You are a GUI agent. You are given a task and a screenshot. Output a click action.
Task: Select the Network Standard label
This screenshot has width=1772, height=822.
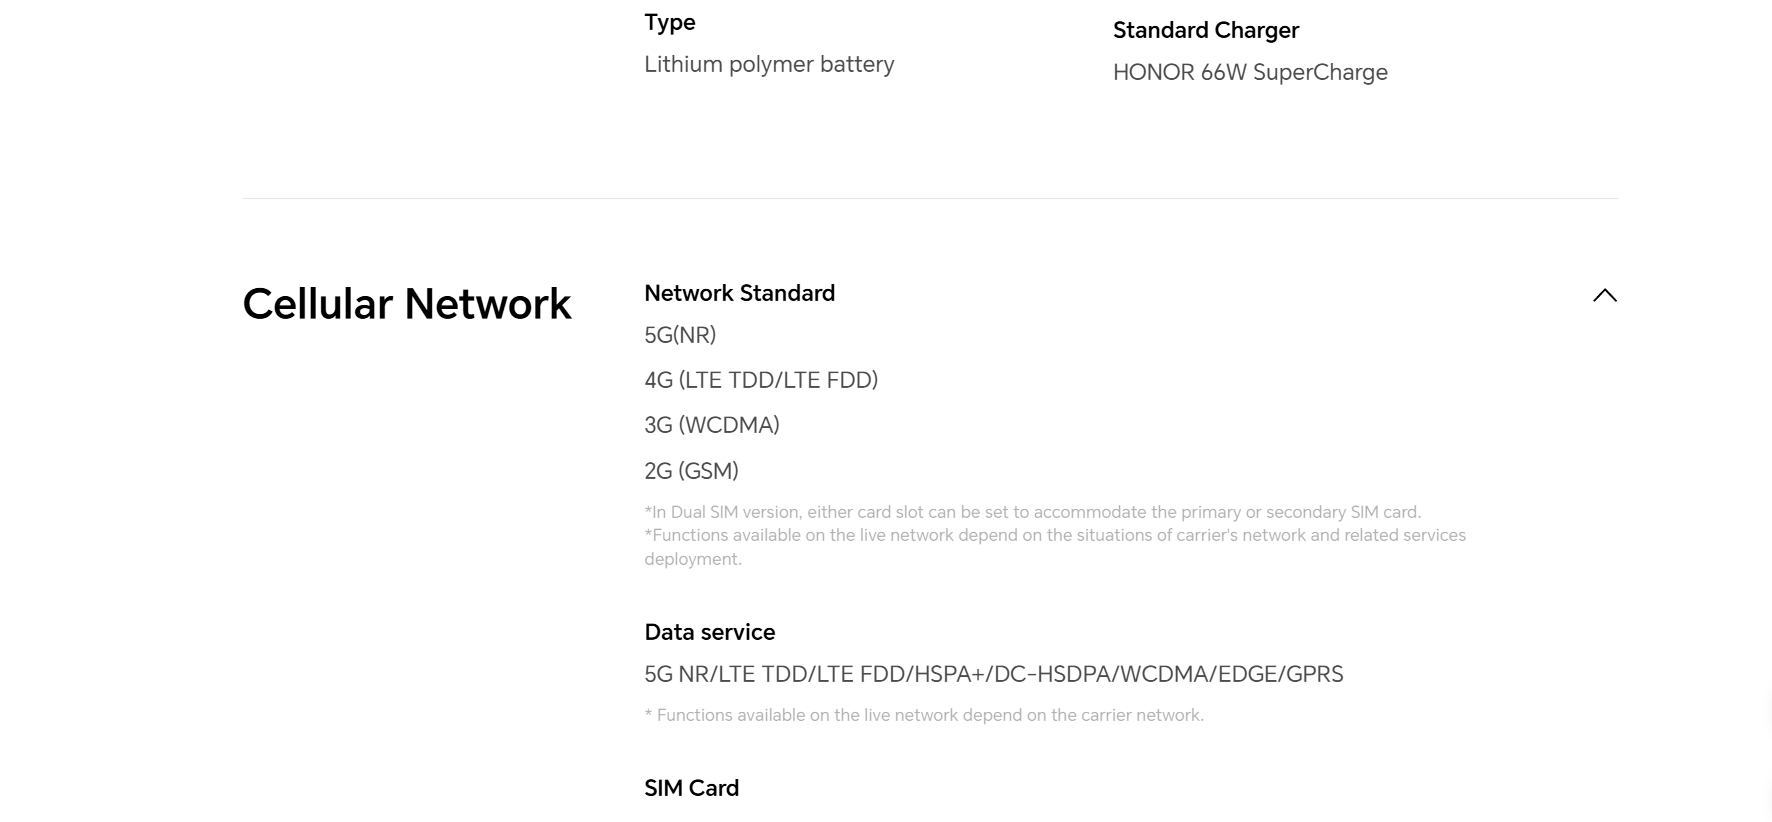(739, 293)
